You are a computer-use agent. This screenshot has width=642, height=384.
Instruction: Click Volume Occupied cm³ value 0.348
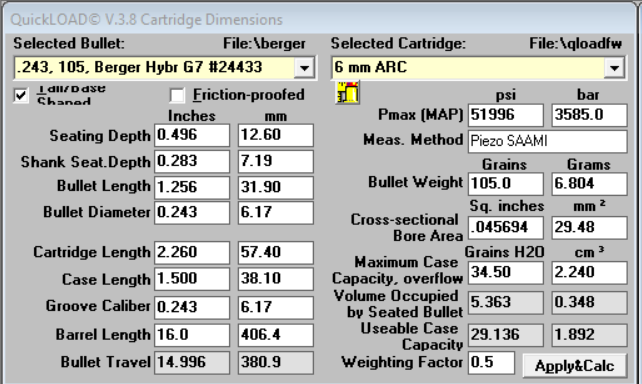coord(589,303)
